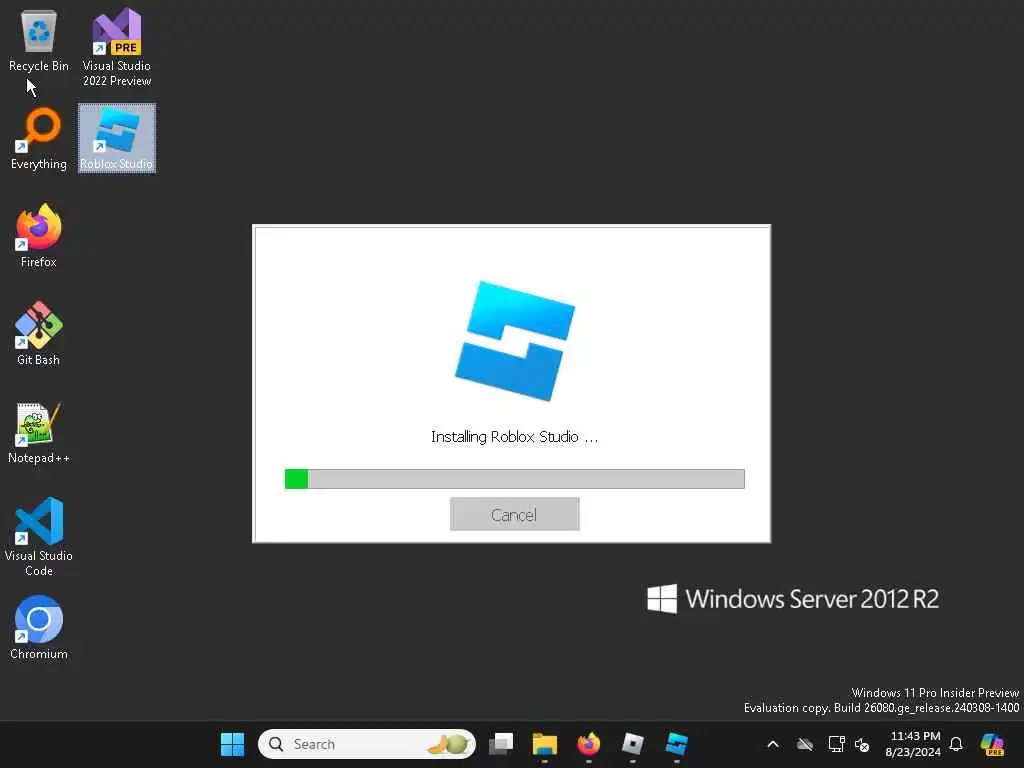Open the Windows Start menu
Viewport: 1024px width, 768px height.
click(232, 744)
